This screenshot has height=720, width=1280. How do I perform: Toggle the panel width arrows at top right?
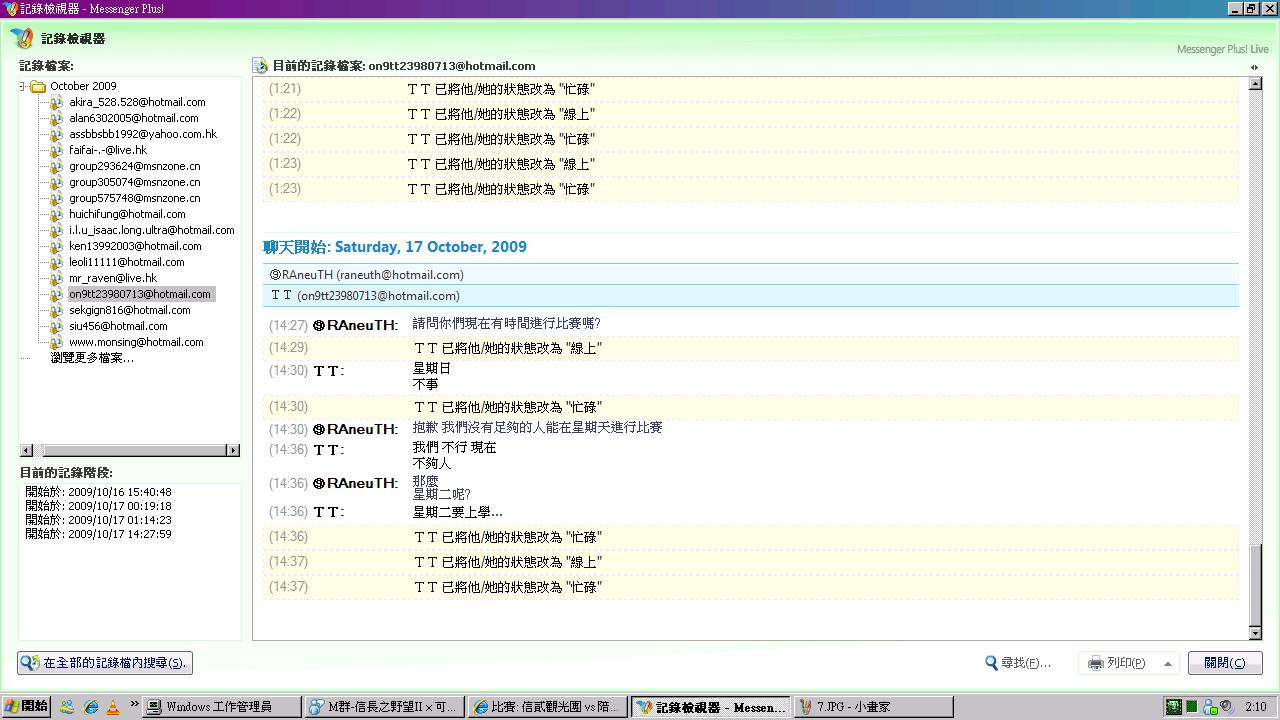click(x=1254, y=67)
